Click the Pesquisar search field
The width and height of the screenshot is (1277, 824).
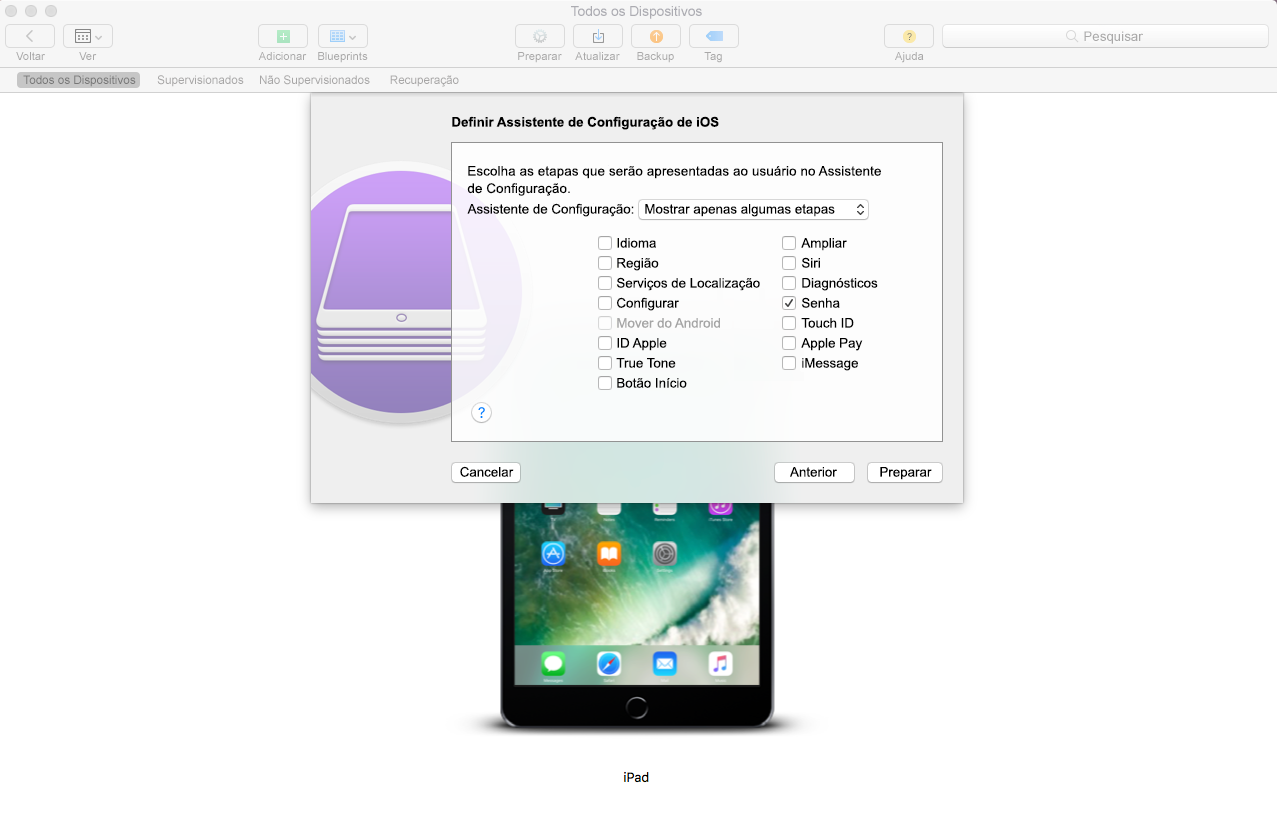click(x=1106, y=36)
